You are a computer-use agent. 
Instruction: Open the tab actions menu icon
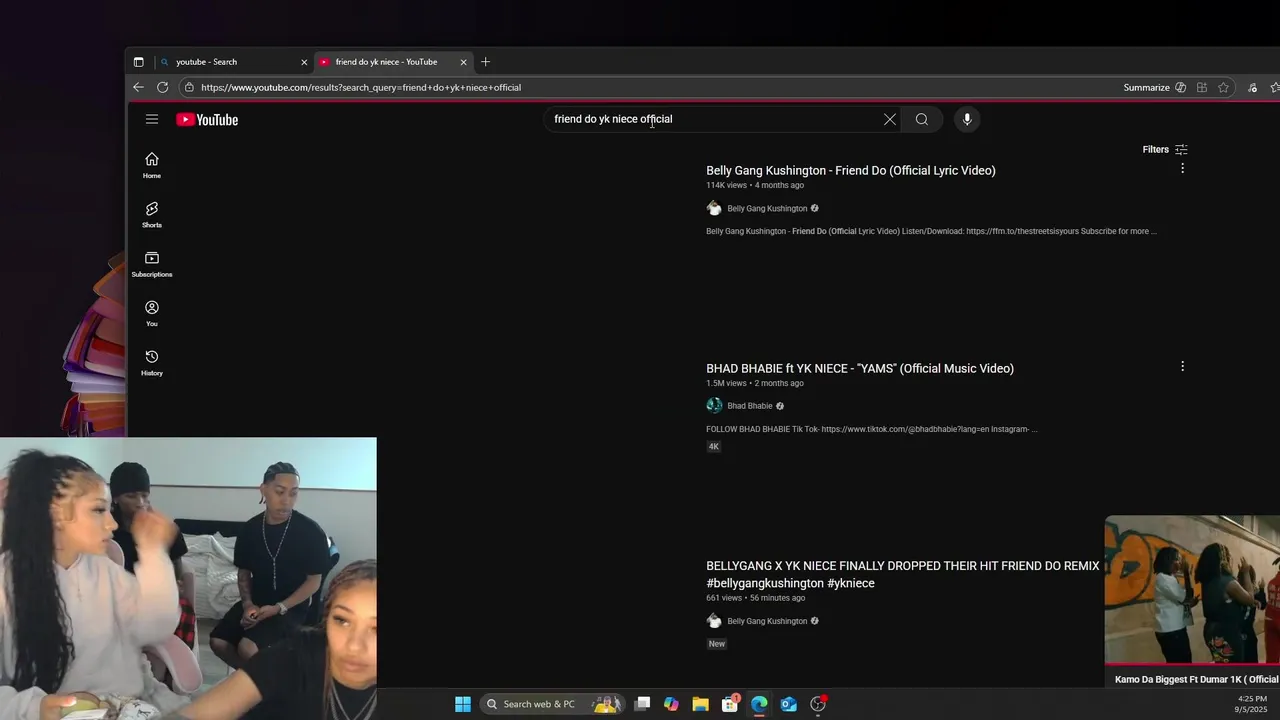138,62
